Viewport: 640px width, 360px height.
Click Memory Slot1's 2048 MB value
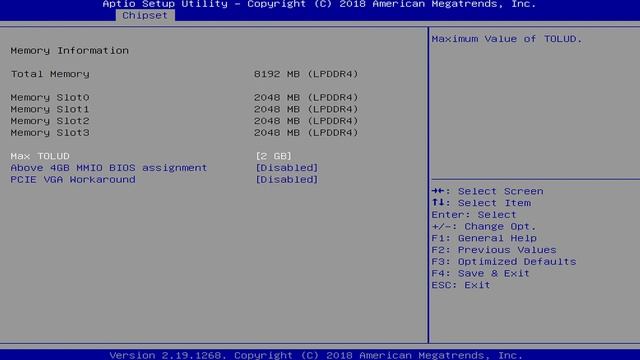pos(306,109)
